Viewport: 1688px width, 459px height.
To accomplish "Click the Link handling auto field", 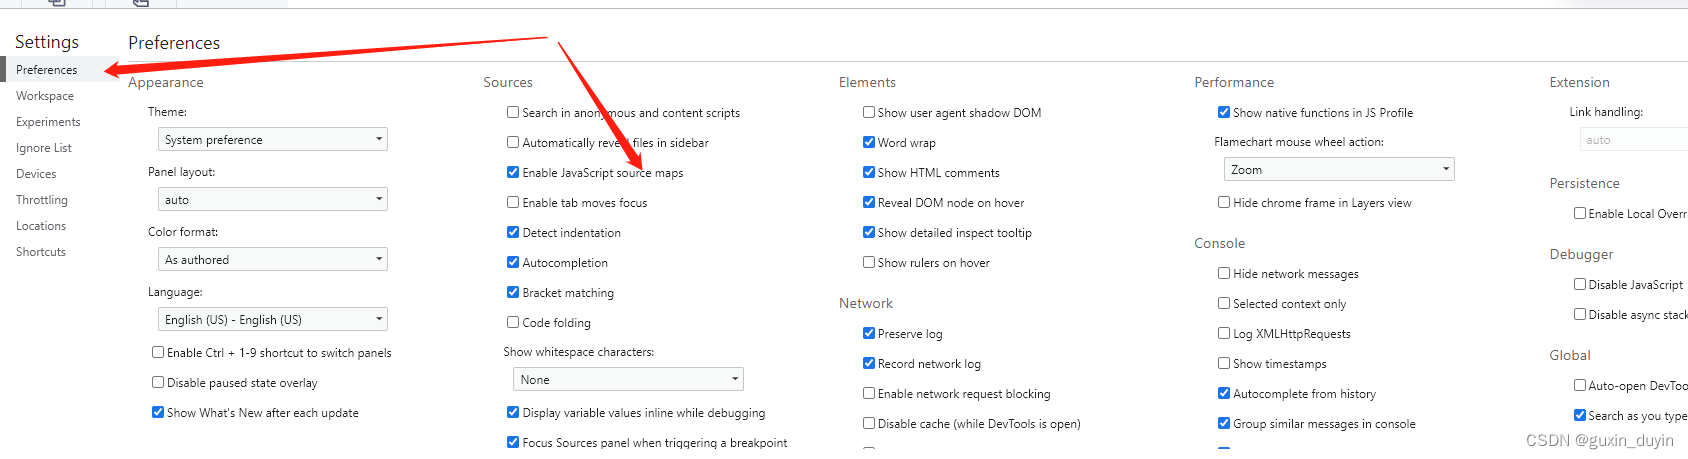I will (1634, 140).
